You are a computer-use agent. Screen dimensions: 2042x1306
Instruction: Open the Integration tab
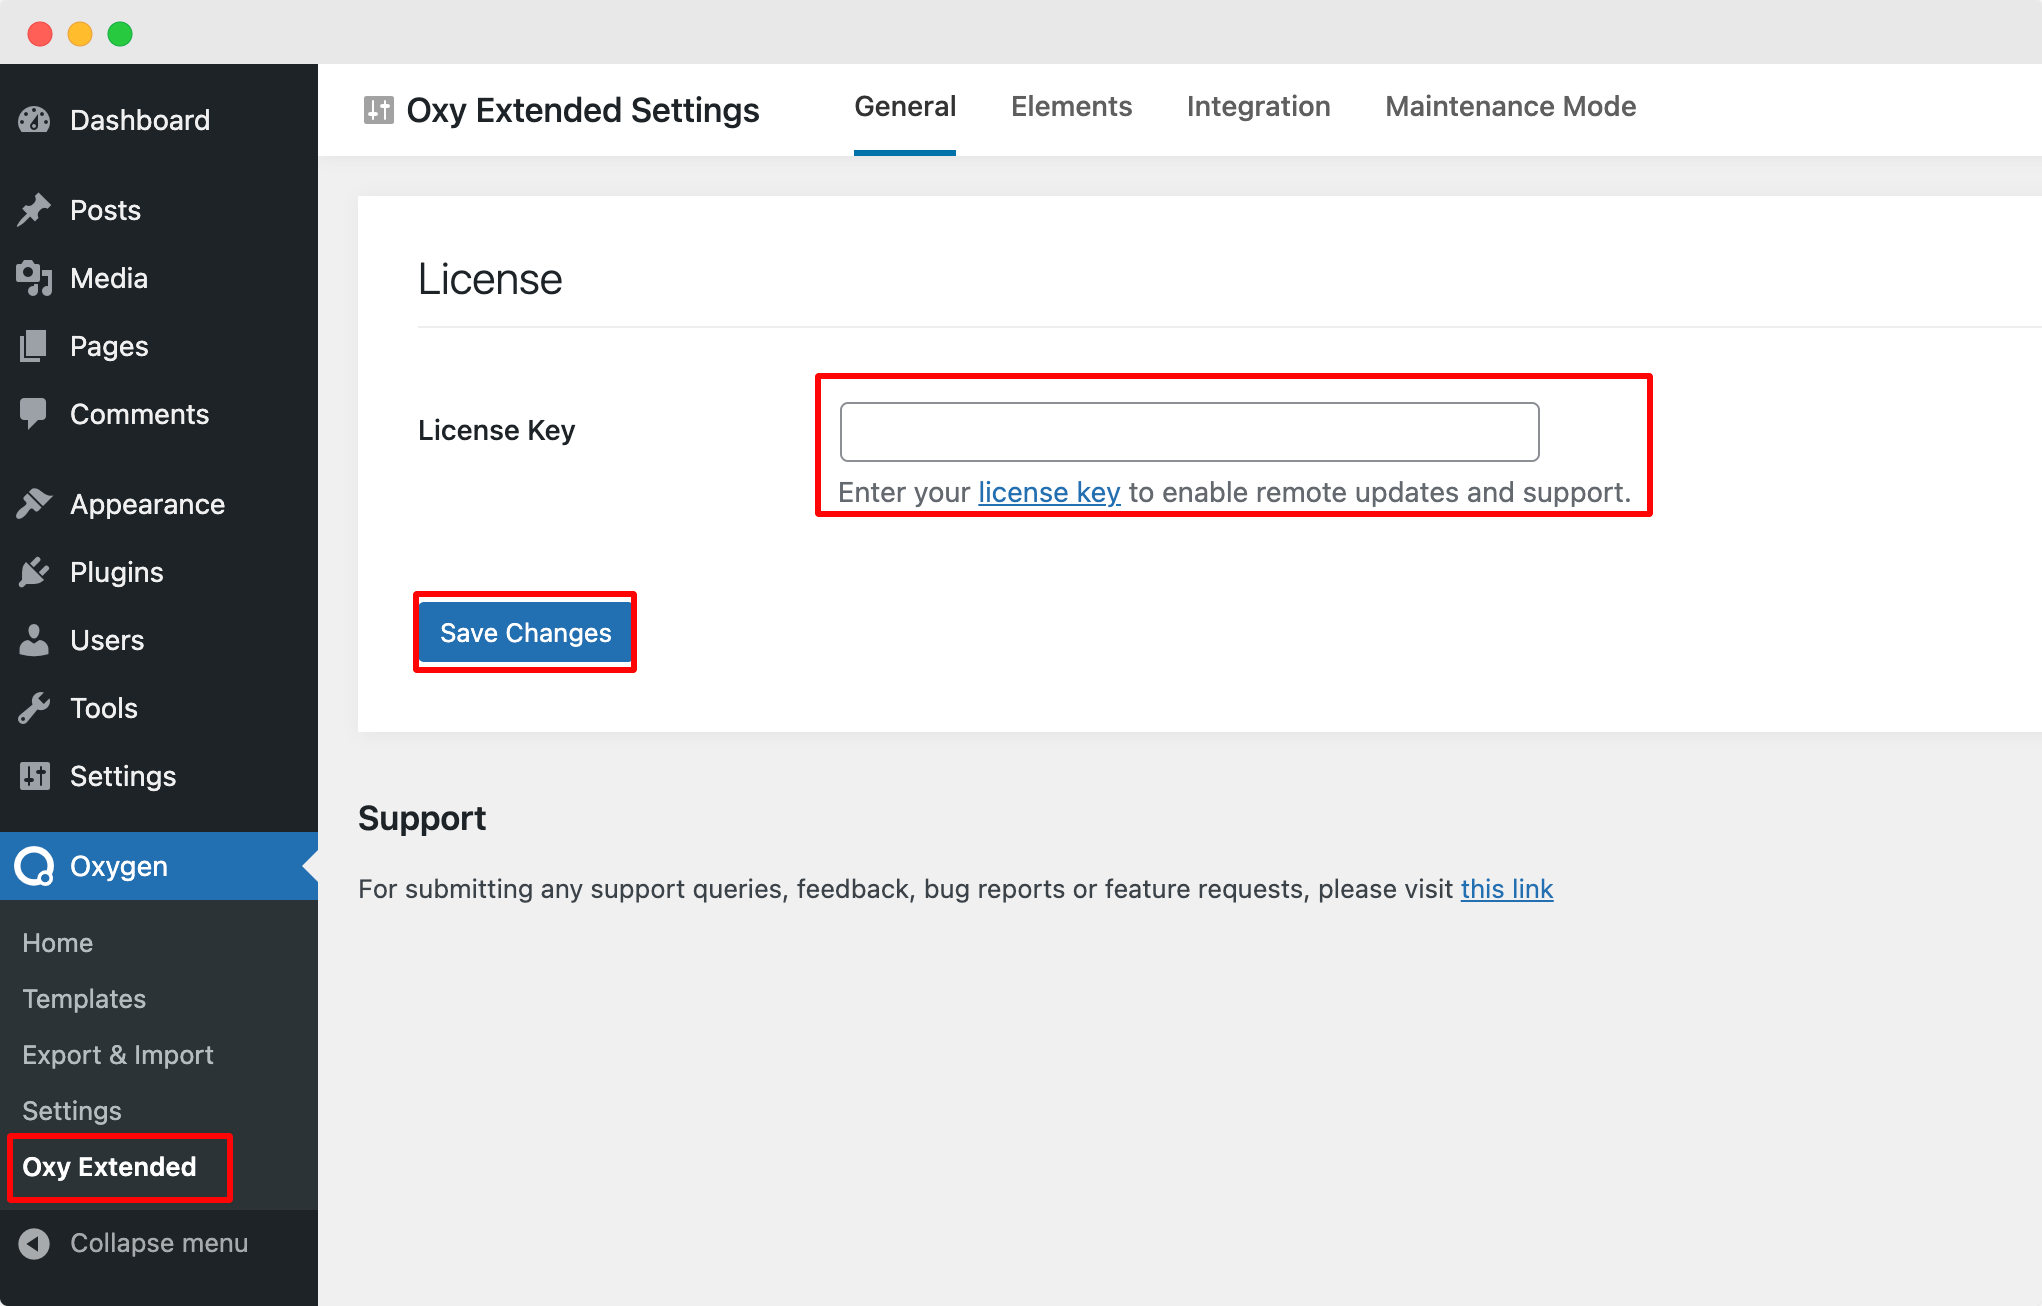pos(1258,106)
